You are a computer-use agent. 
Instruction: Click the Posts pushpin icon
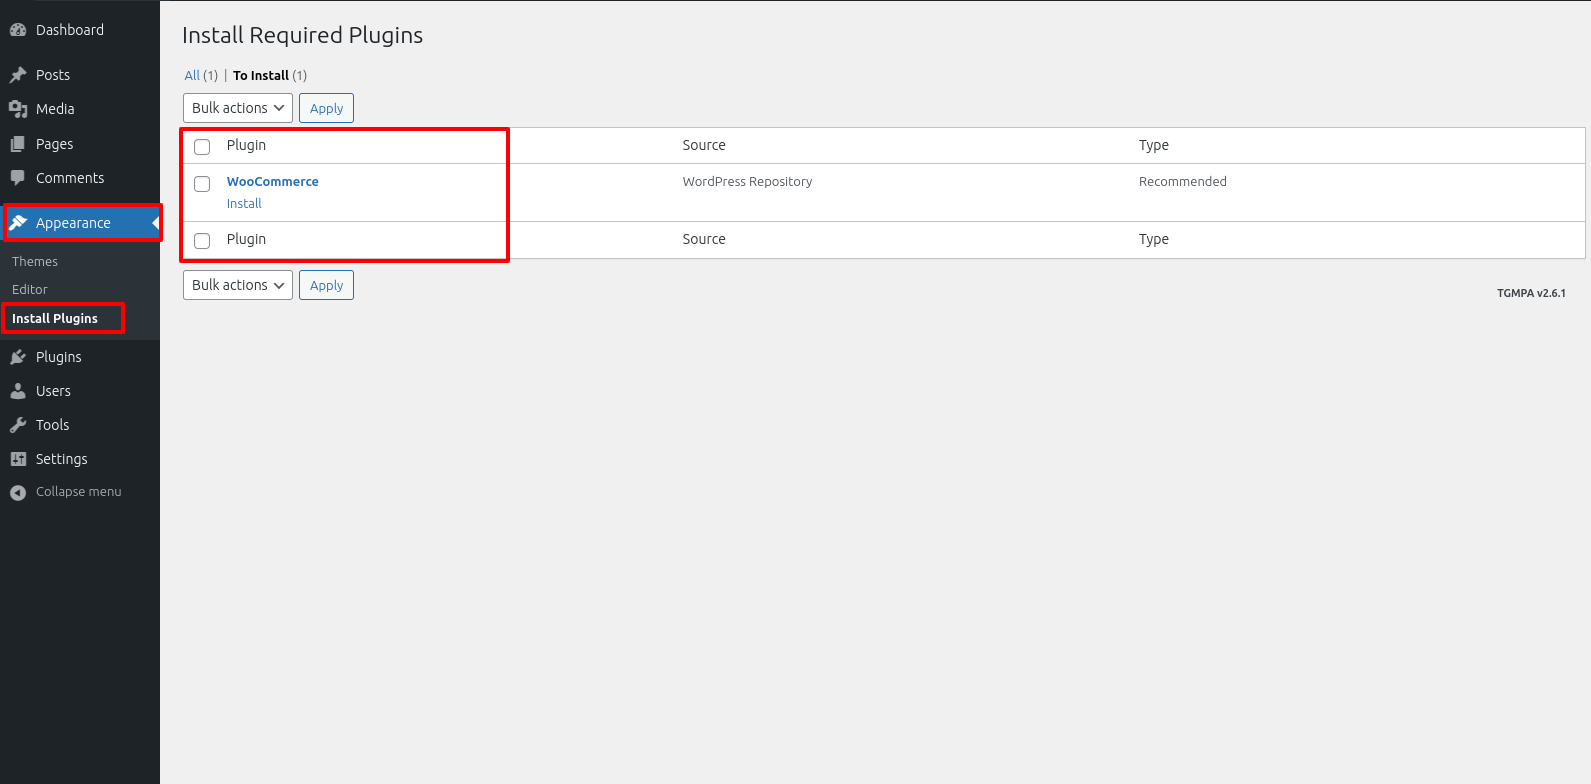click(18, 75)
